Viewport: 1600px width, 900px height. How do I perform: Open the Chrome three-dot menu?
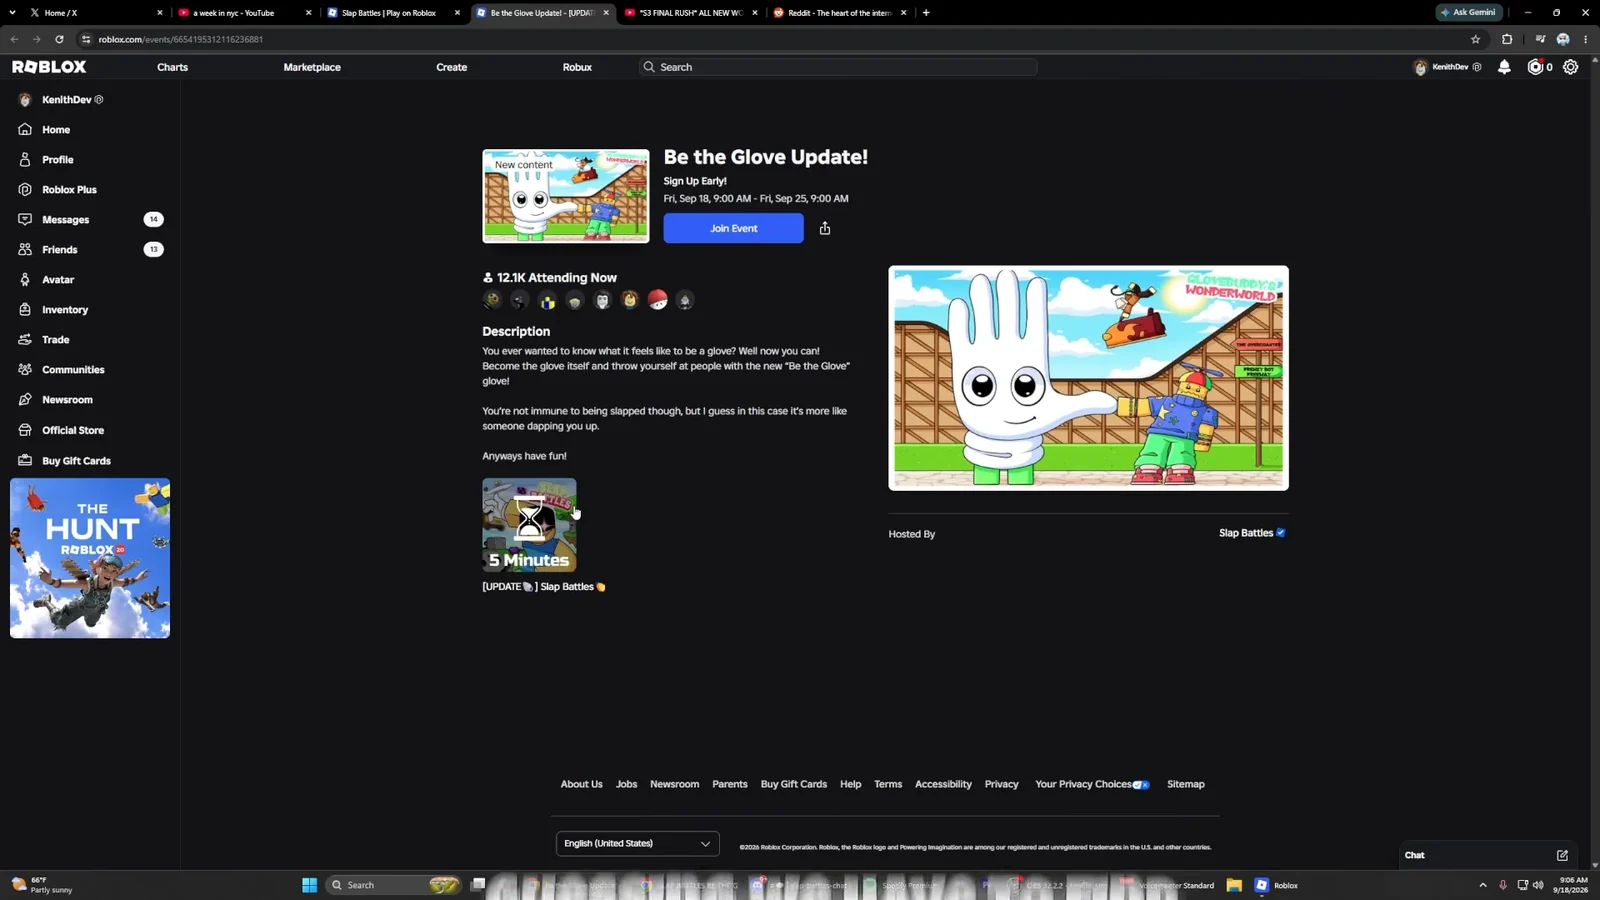tap(1586, 39)
